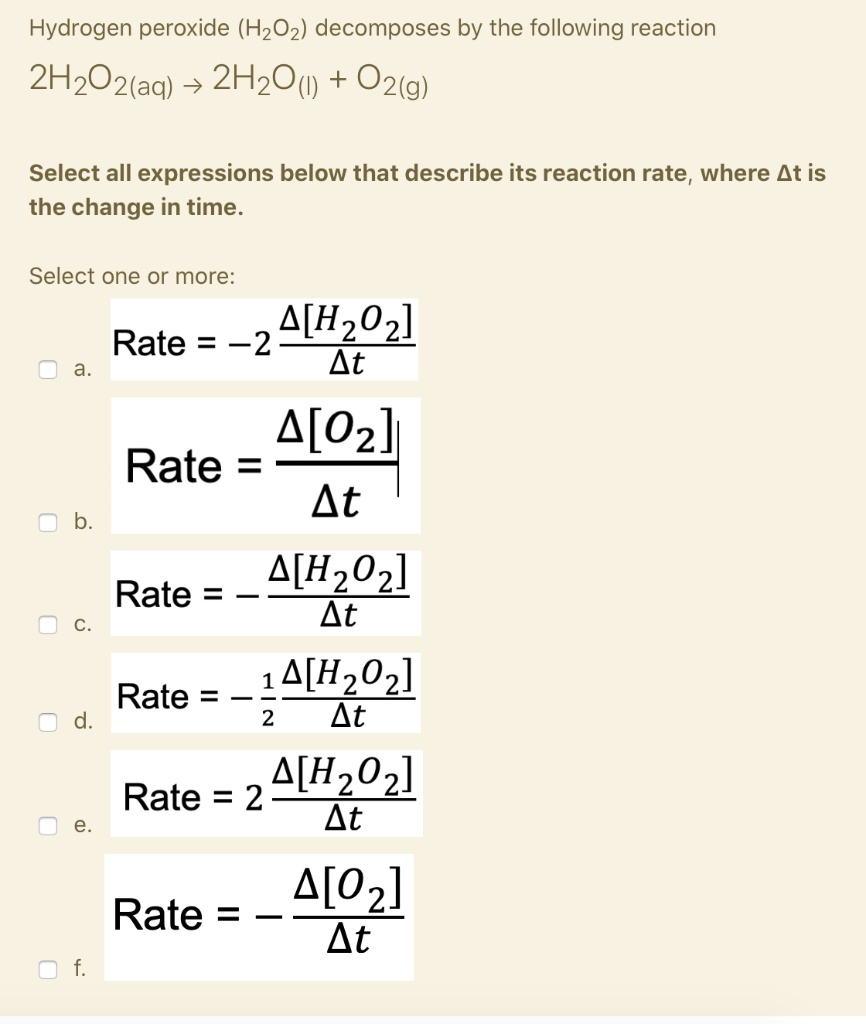Click the "Select one or more:" prompt text
Viewport: 866px width, 1024px height.
pos(132,276)
